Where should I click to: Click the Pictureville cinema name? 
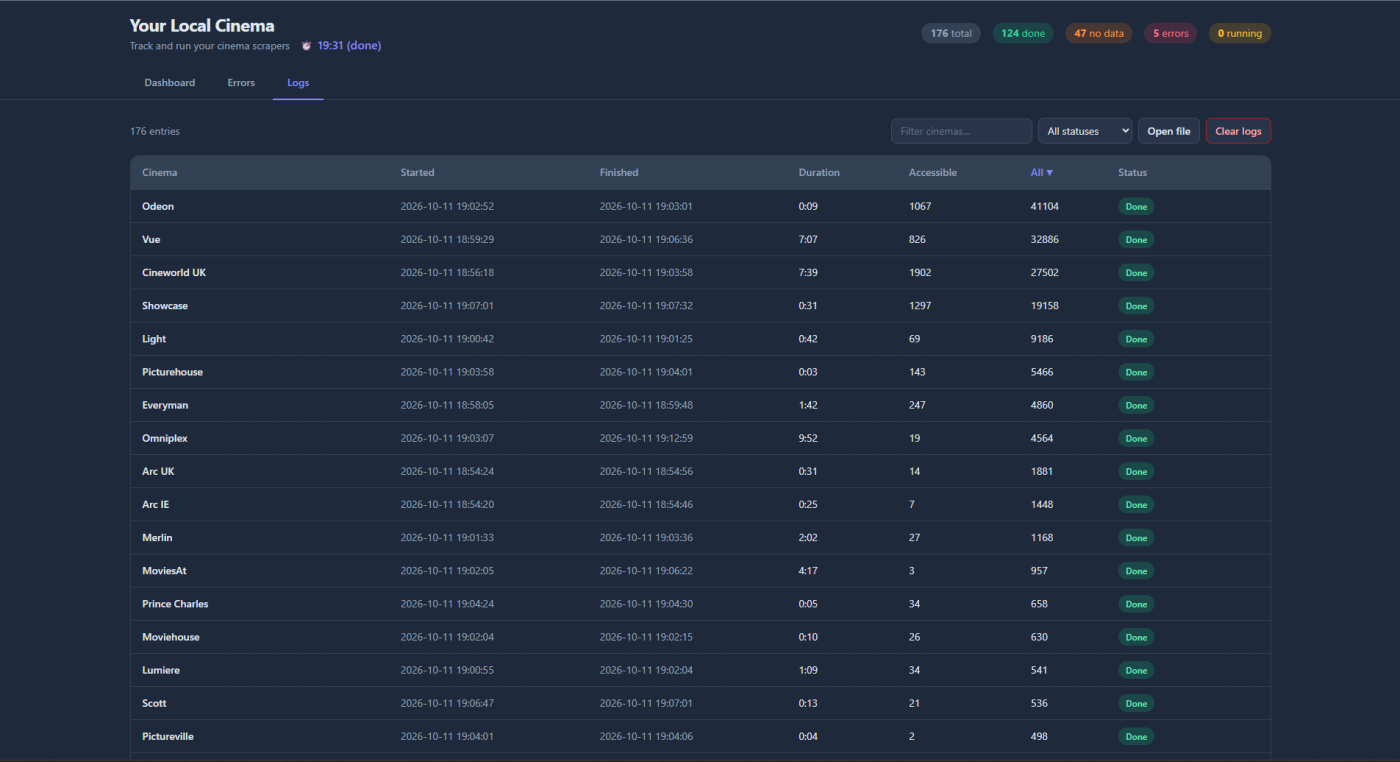point(168,736)
